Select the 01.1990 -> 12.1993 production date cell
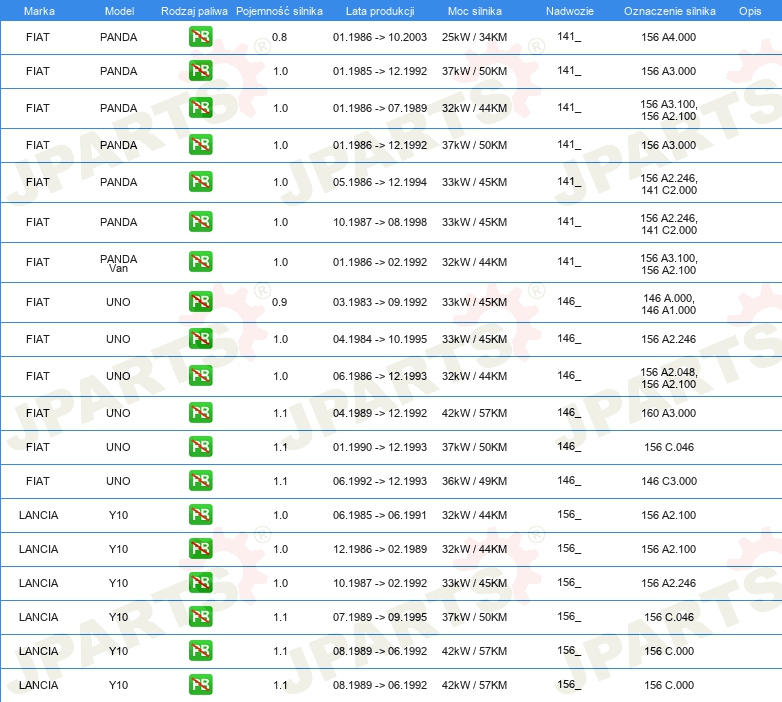 click(x=380, y=447)
